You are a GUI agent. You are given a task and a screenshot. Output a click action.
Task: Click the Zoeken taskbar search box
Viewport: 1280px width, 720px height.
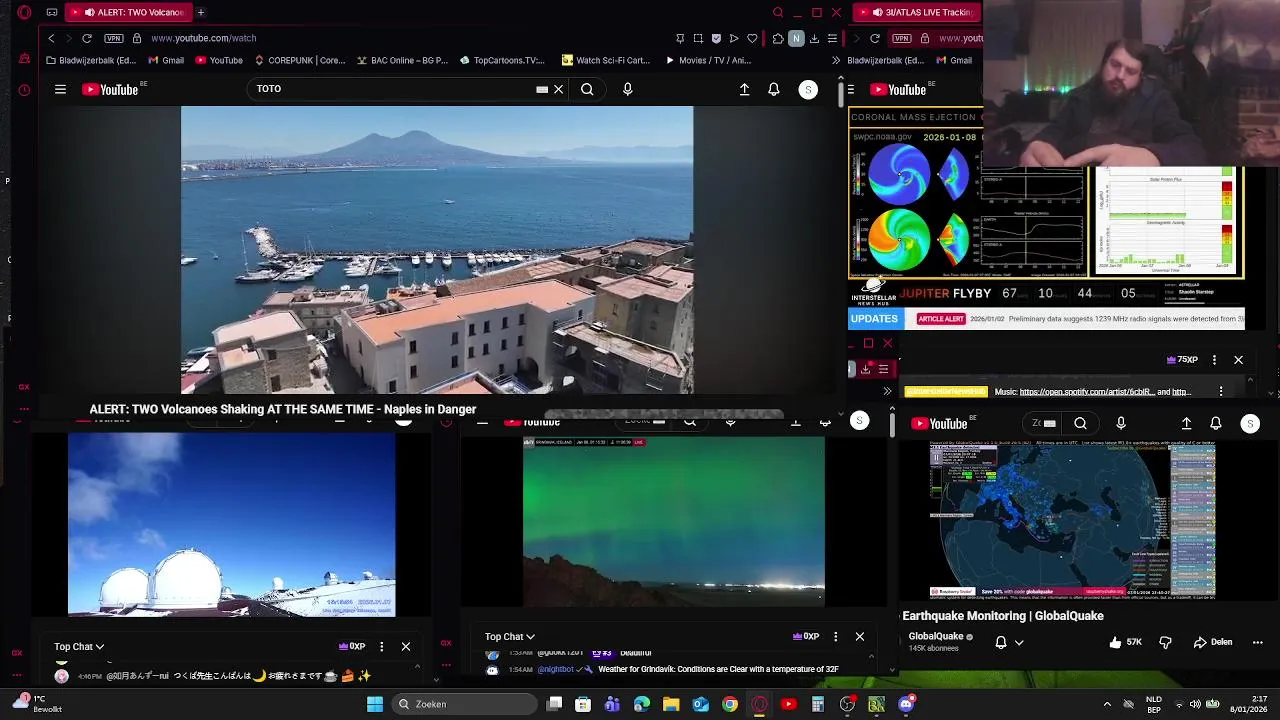pyautogui.click(x=465, y=704)
